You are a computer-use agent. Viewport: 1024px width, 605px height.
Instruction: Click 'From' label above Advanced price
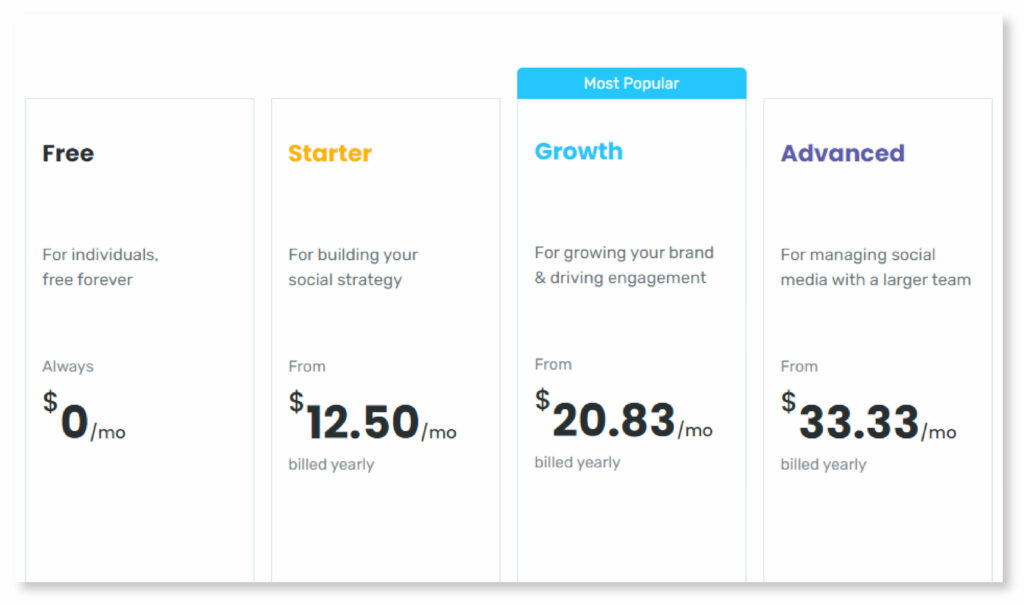[799, 367]
